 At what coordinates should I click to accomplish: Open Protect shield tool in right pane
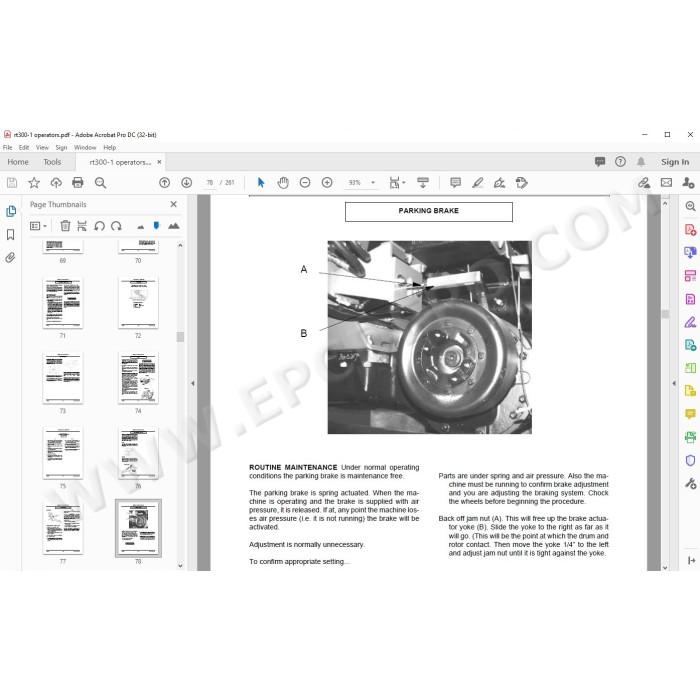click(690, 460)
